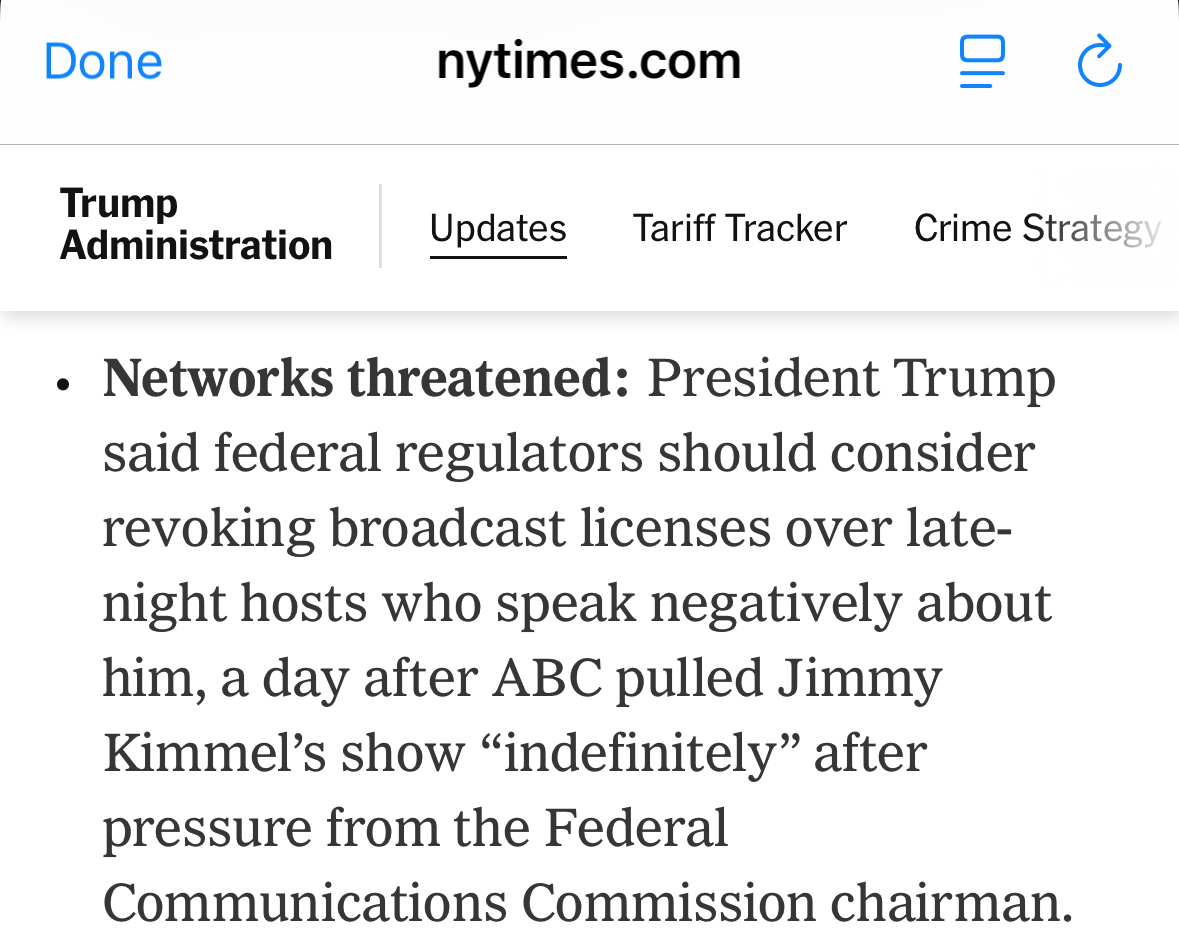Click the word "Federal" after "pressure from the"

click(636, 829)
